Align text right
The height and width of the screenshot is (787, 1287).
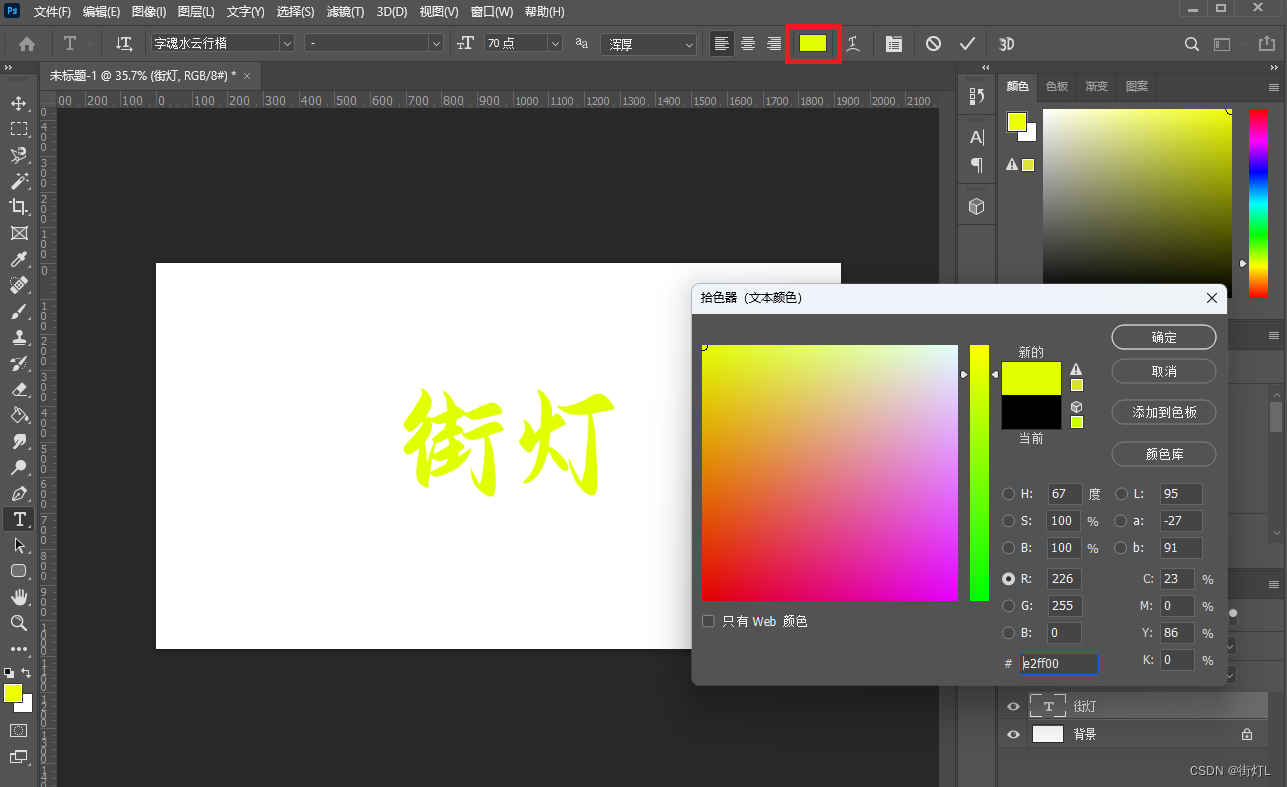(773, 44)
